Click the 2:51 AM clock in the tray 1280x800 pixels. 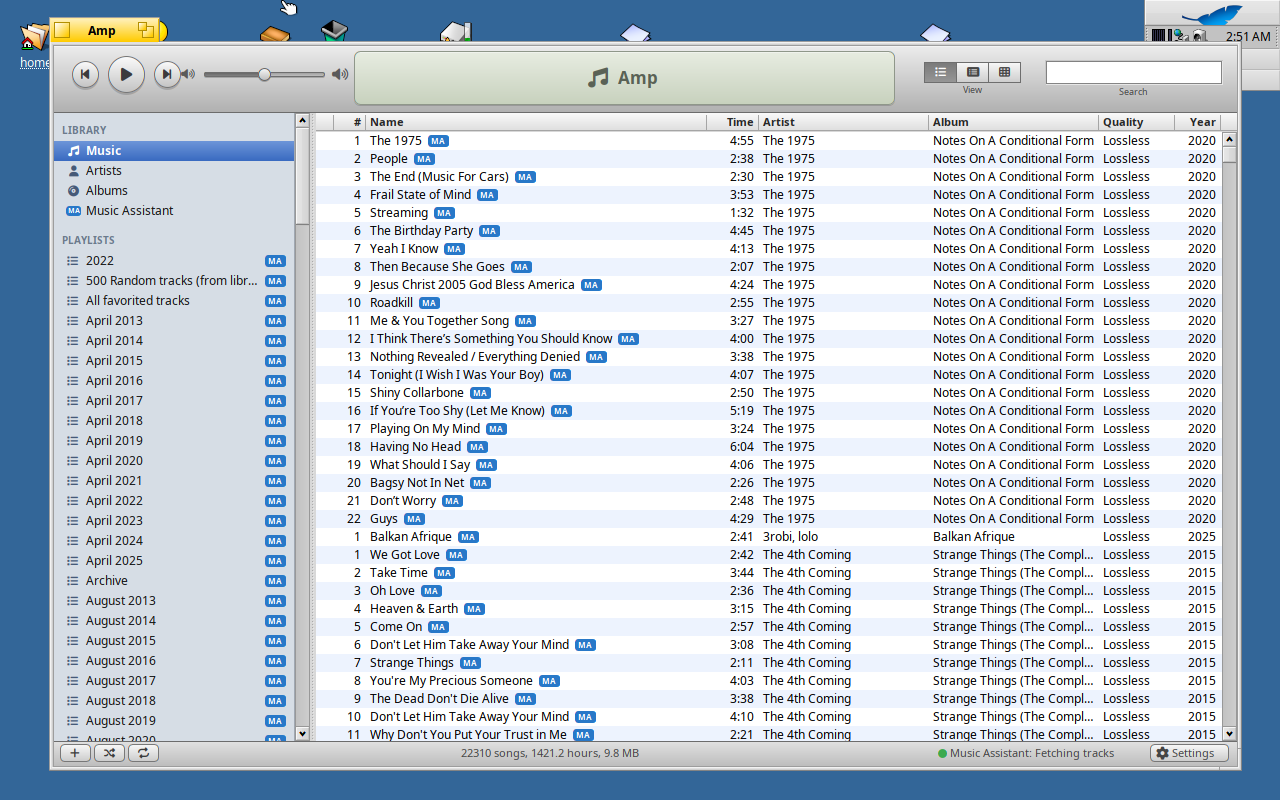[x=1247, y=36]
